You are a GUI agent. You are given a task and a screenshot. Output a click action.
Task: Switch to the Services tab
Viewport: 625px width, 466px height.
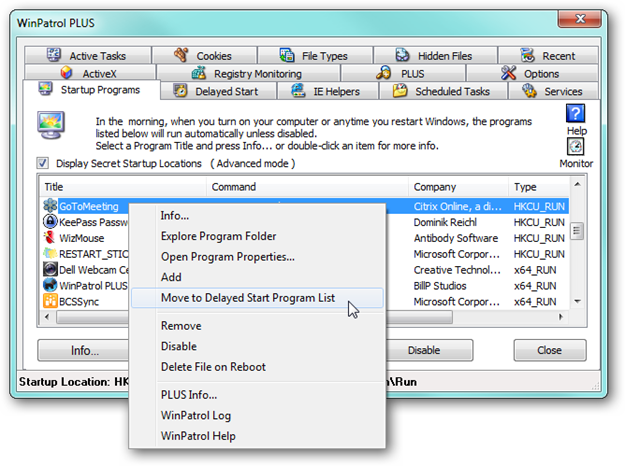(x=554, y=91)
